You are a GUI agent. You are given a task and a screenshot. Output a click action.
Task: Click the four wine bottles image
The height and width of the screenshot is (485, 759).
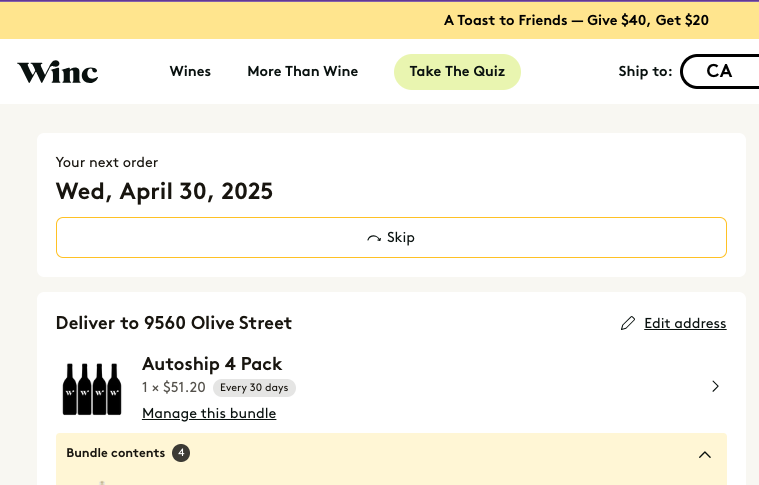(92, 389)
